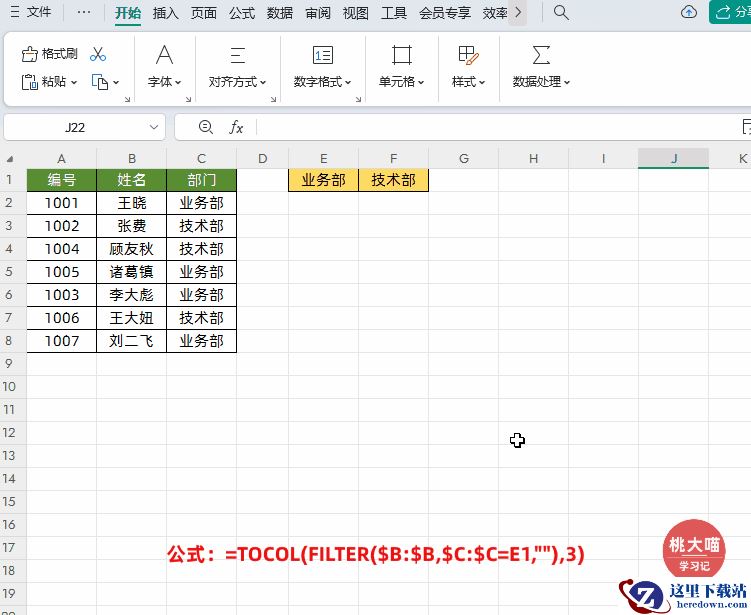751x615 pixels.
Task: Click the cloud upload icon
Action: click(689, 13)
